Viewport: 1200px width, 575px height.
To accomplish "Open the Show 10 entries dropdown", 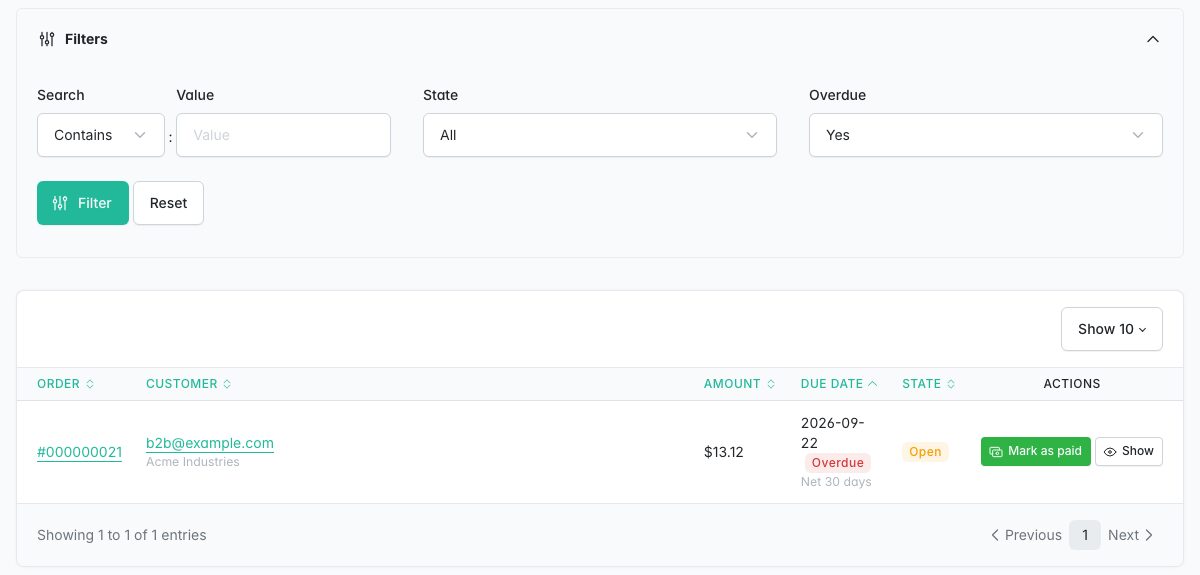I will point(1112,329).
